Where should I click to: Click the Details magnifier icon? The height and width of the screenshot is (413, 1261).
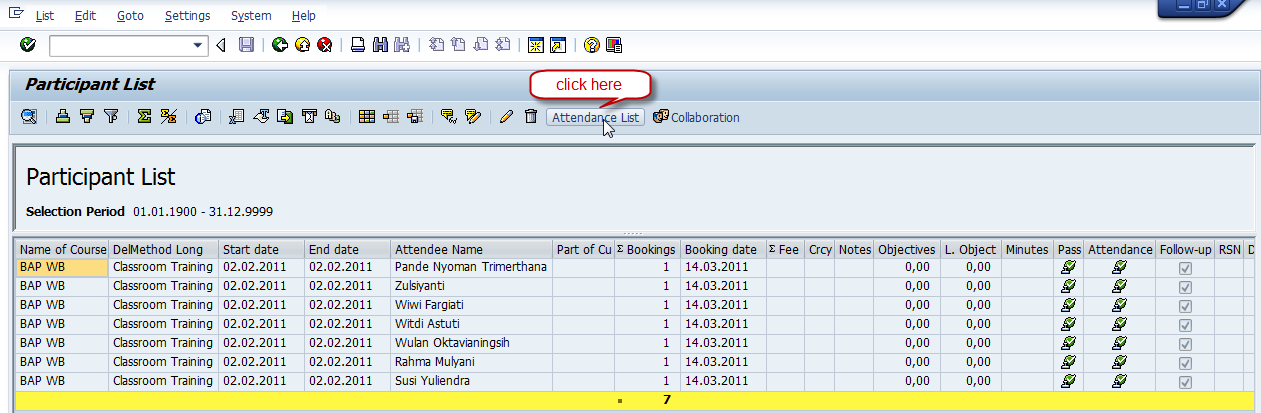[29, 117]
